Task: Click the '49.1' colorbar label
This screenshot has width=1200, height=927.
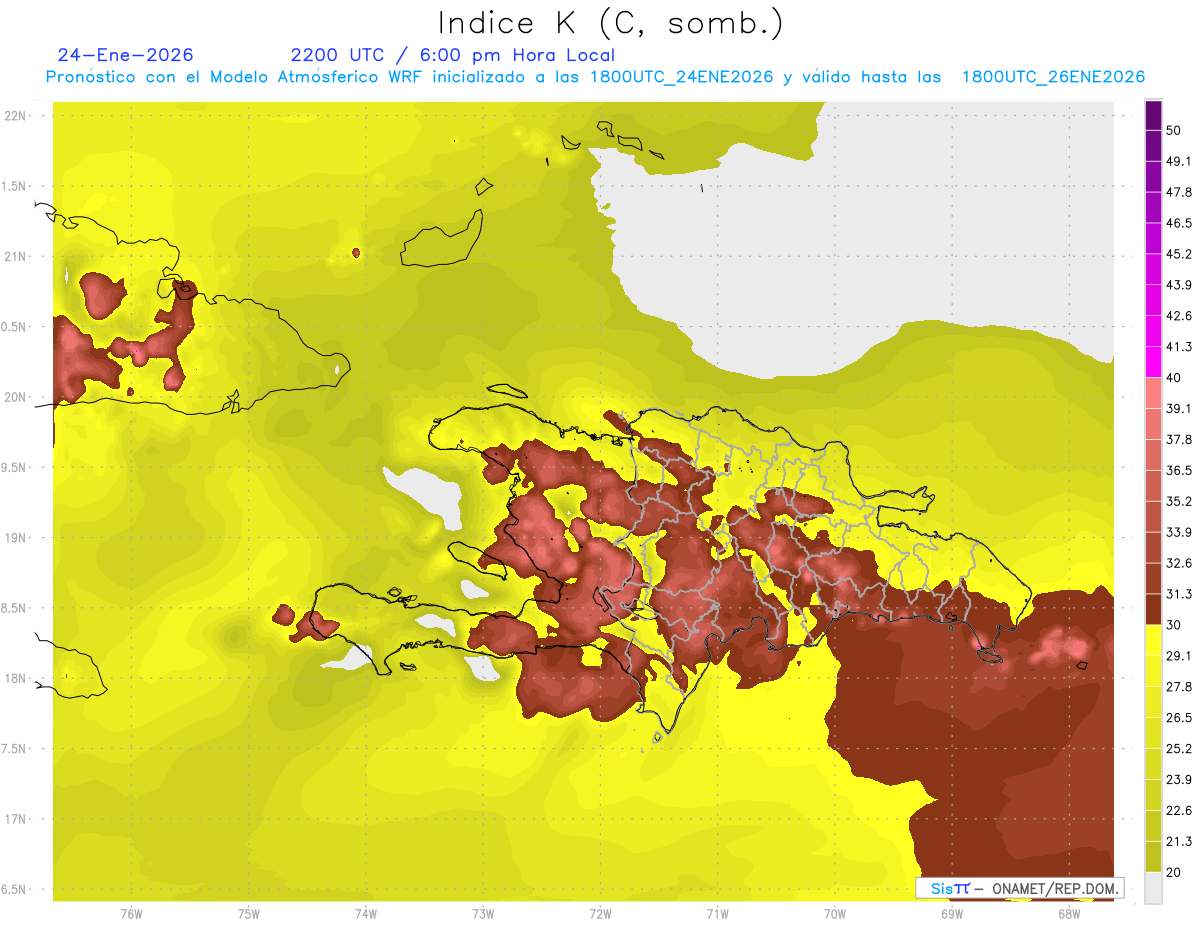Action: click(x=1179, y=161)
